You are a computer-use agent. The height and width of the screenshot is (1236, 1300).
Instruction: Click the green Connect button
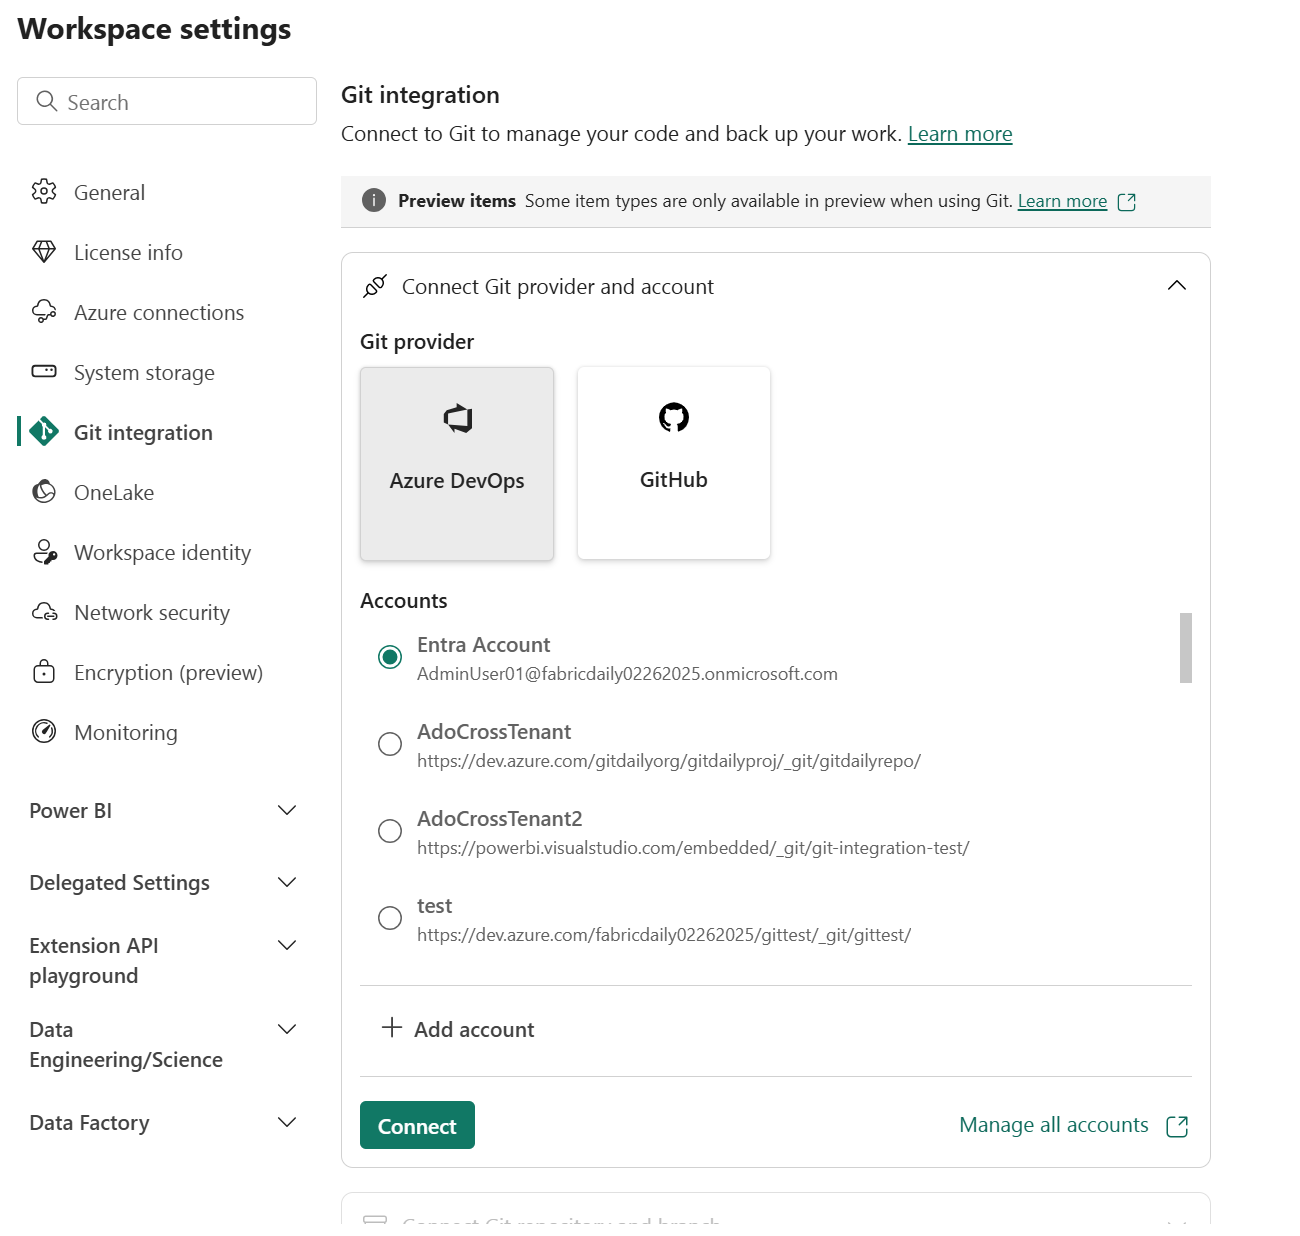pyautogui.click(x=417, y=1125)
